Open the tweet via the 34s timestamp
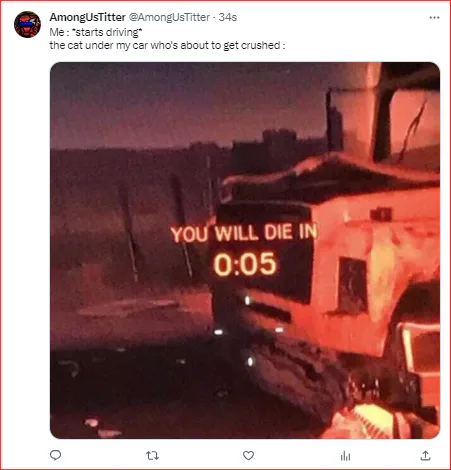451x470 pixels. [228, 17]
